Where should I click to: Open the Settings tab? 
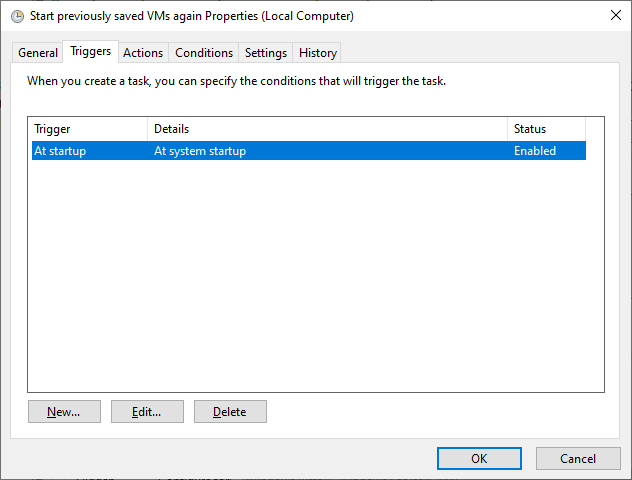point(266,53)
